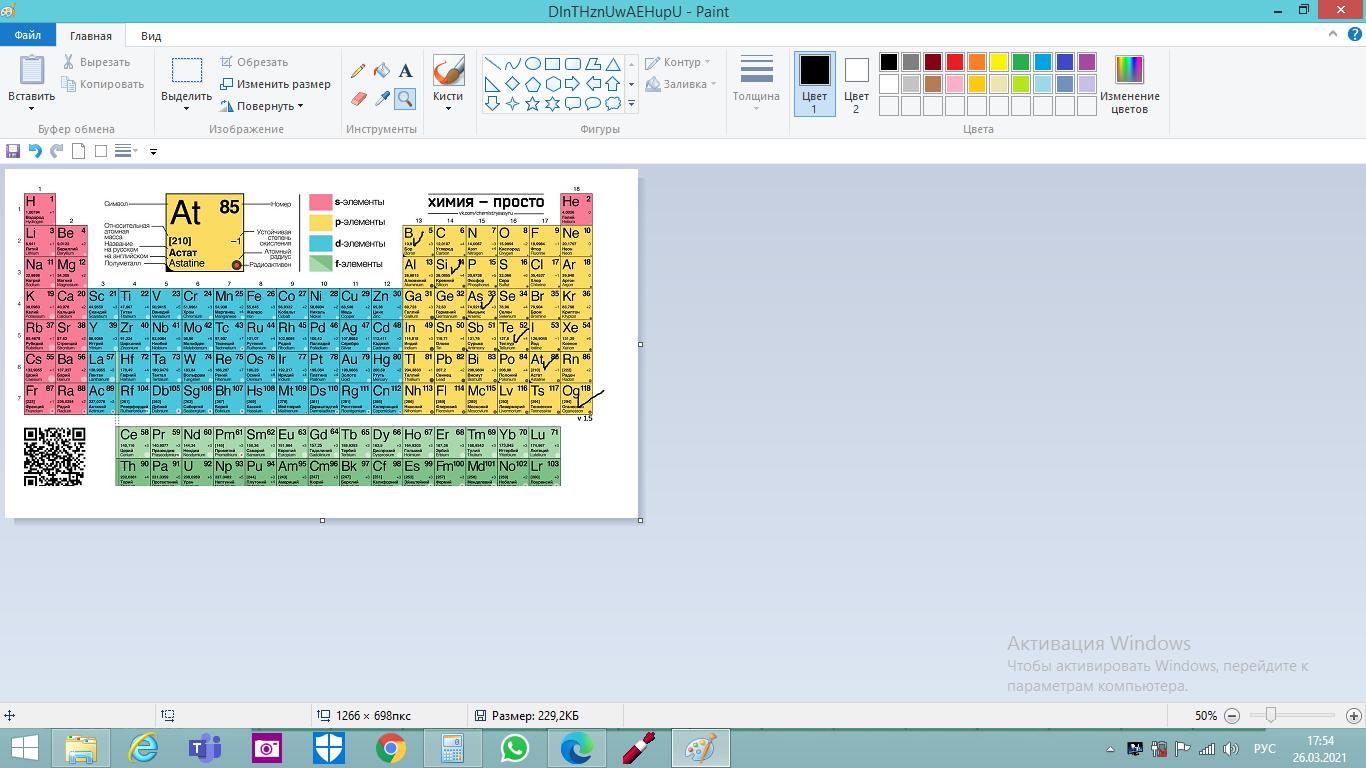Zoom in using the plus button
This screenshot has width=1366, height=768.
point(1354,716)
